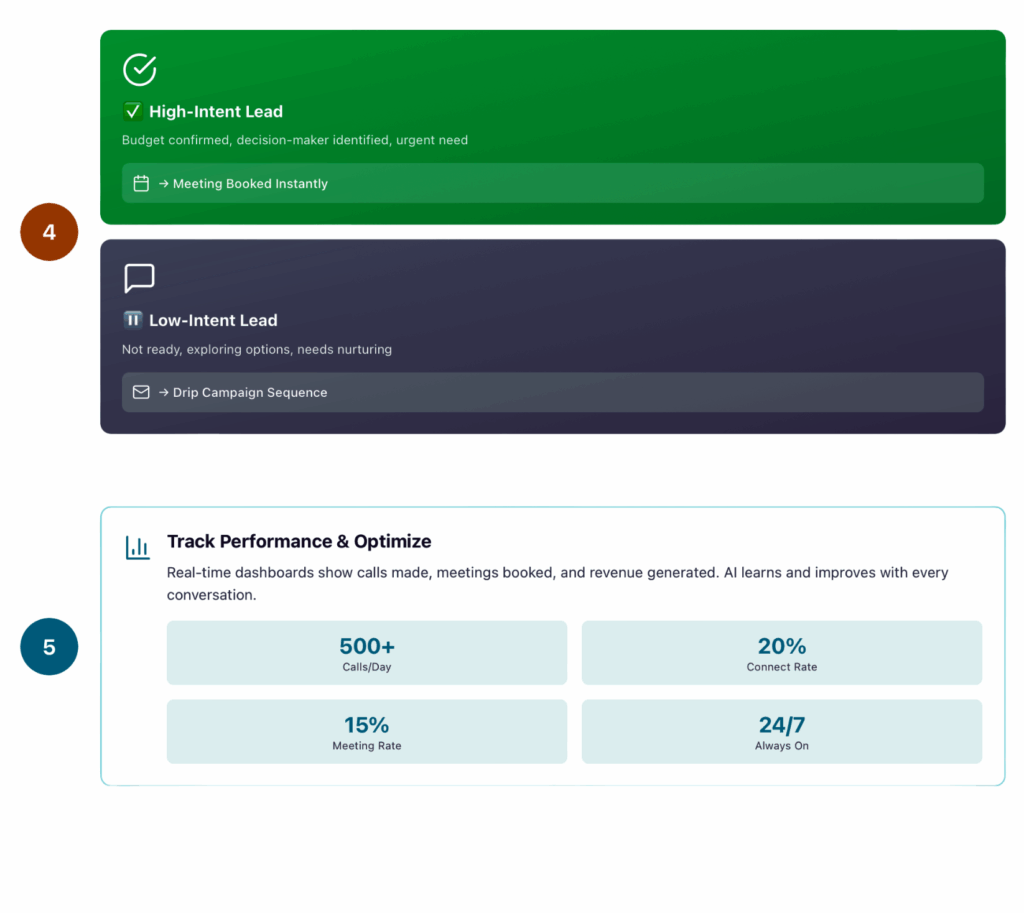Click the Not ready, exploring options description
Viewport: 1024px width, 913px height.
click(257, 349)
